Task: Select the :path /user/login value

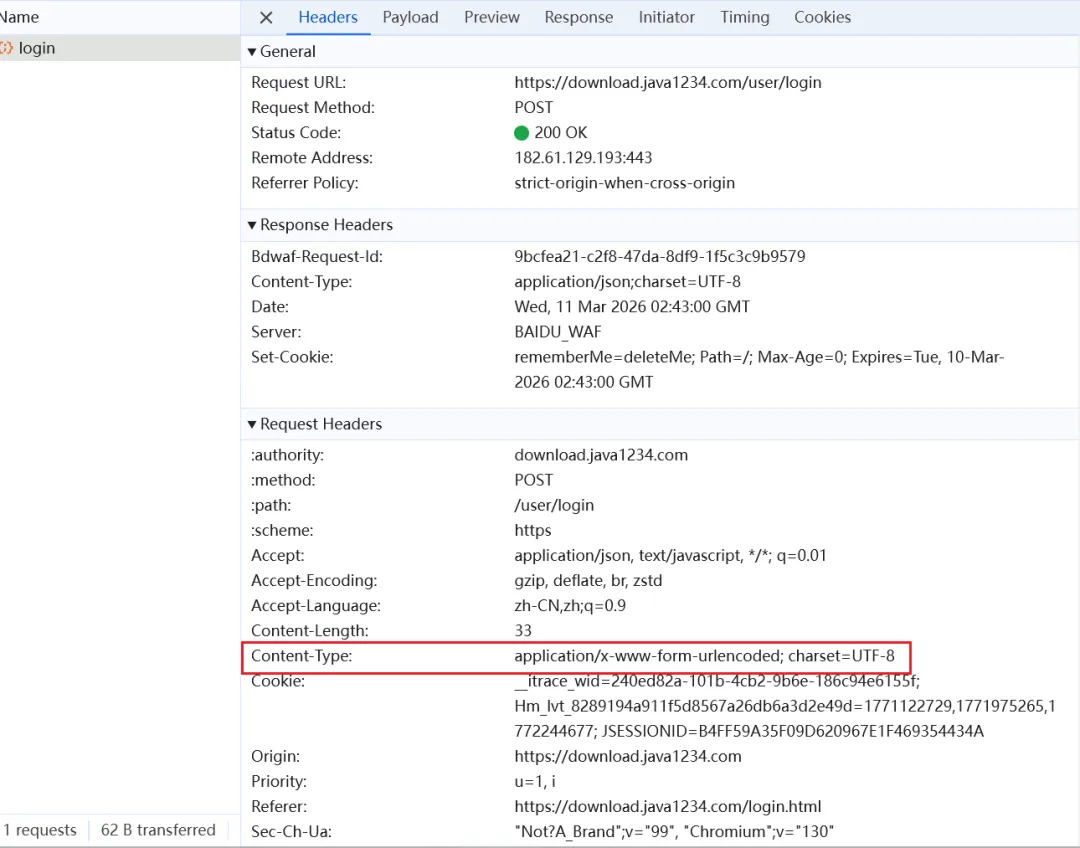Action: [x=554, y=506]
